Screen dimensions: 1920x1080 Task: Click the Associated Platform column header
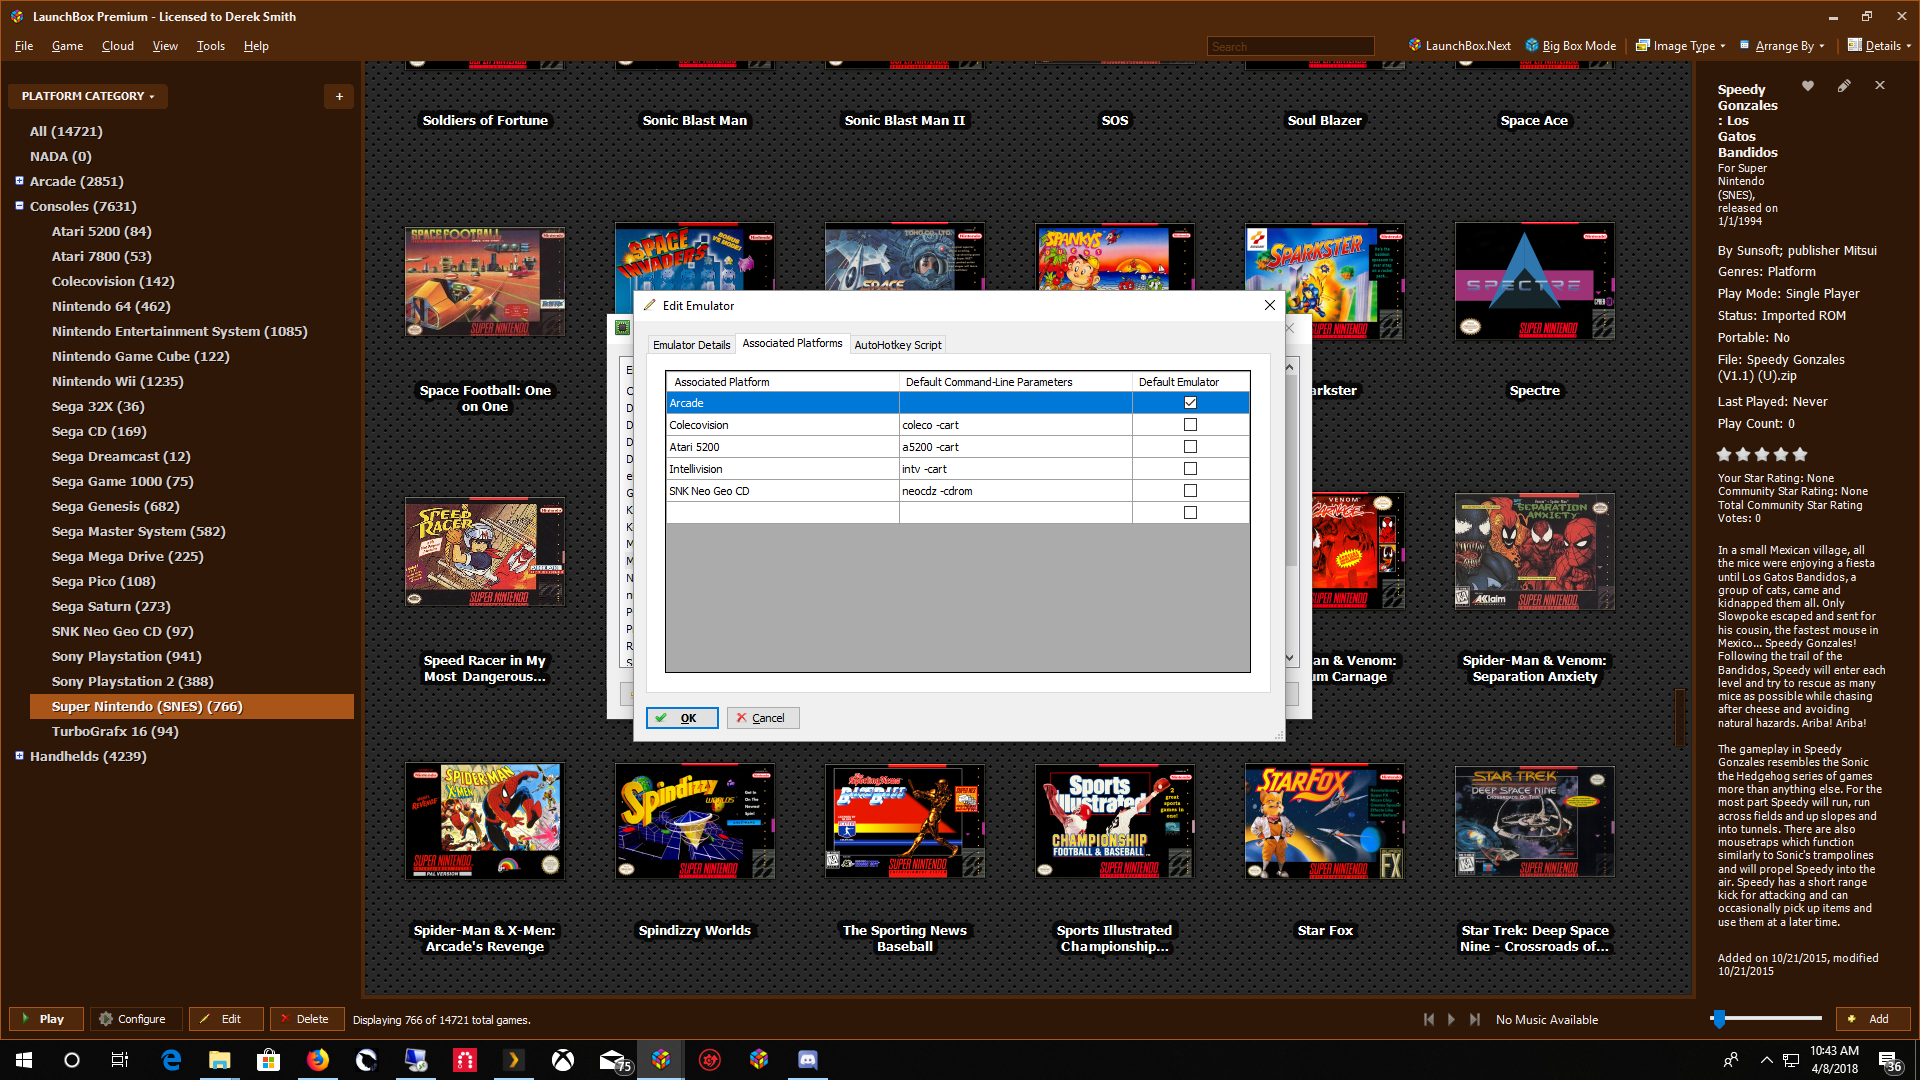782,382
